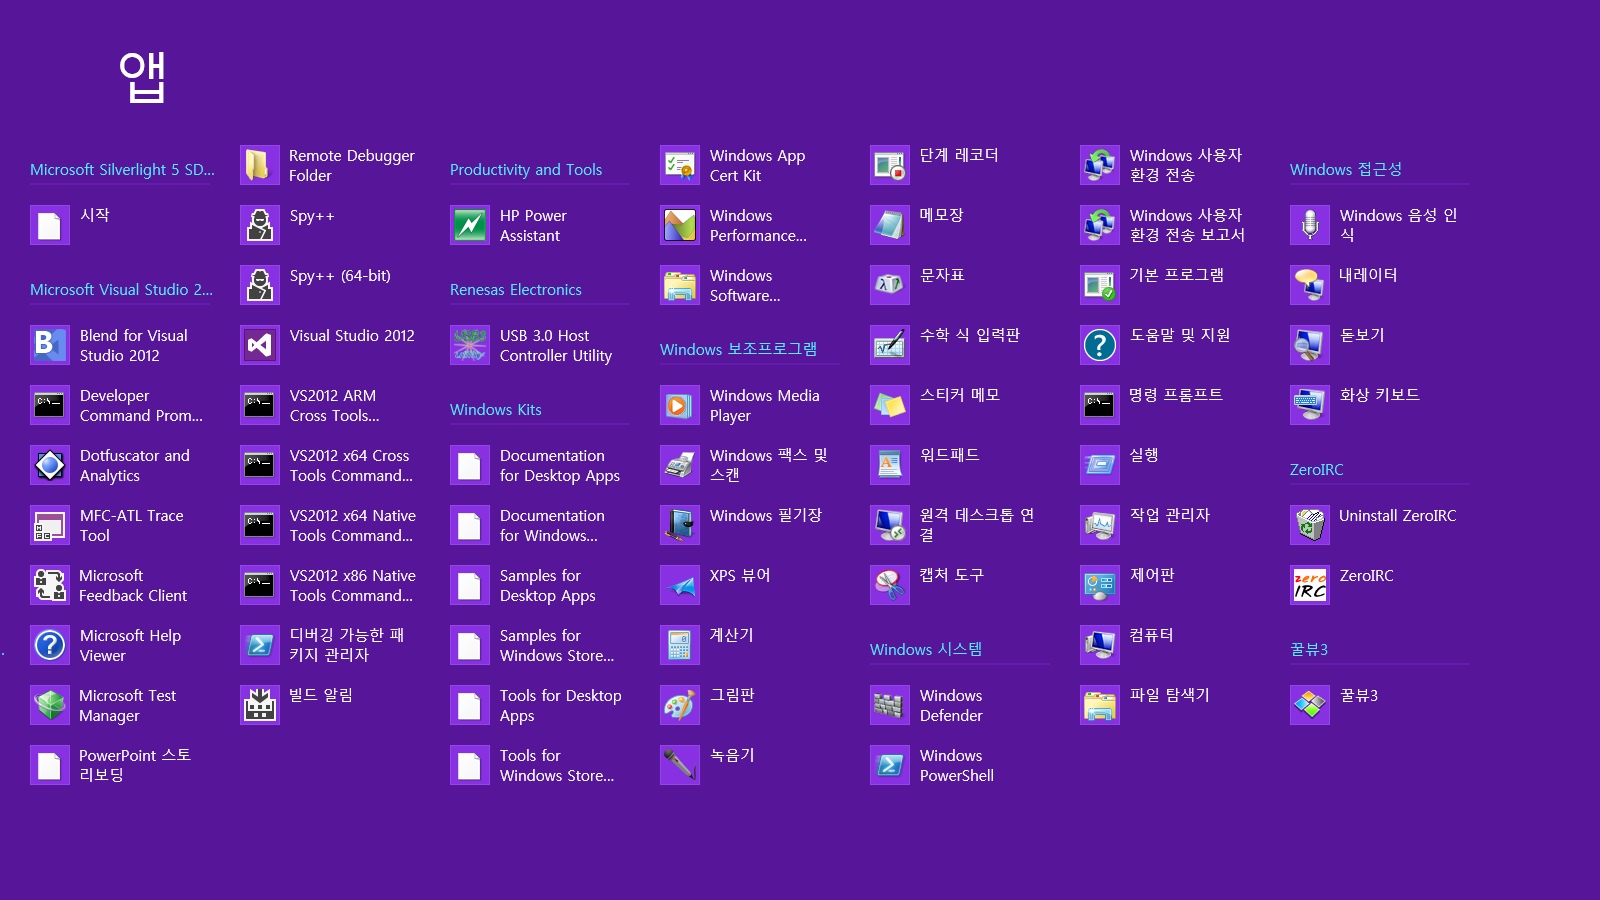Select the Windows 보조프로그램 group header
Viewport: 1600px width, 900px height.
(738, 350)
